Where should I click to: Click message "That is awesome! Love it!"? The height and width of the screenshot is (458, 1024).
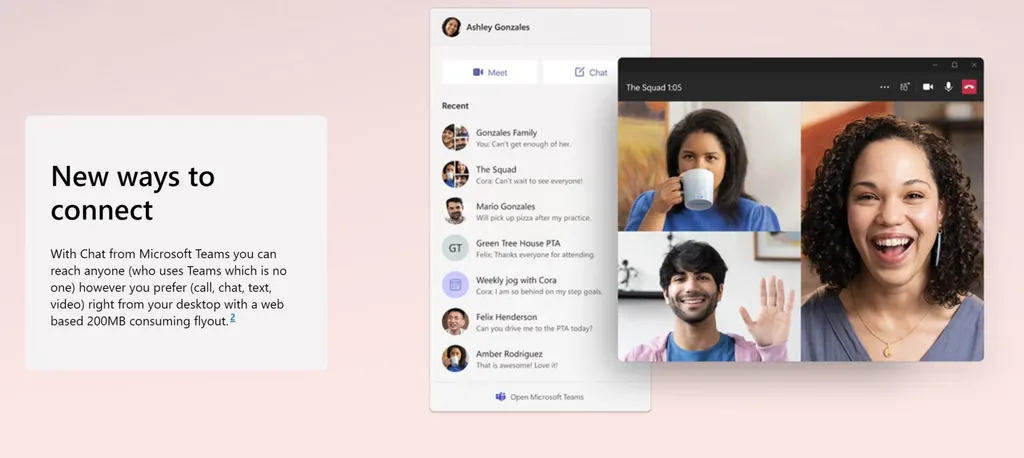517,366
